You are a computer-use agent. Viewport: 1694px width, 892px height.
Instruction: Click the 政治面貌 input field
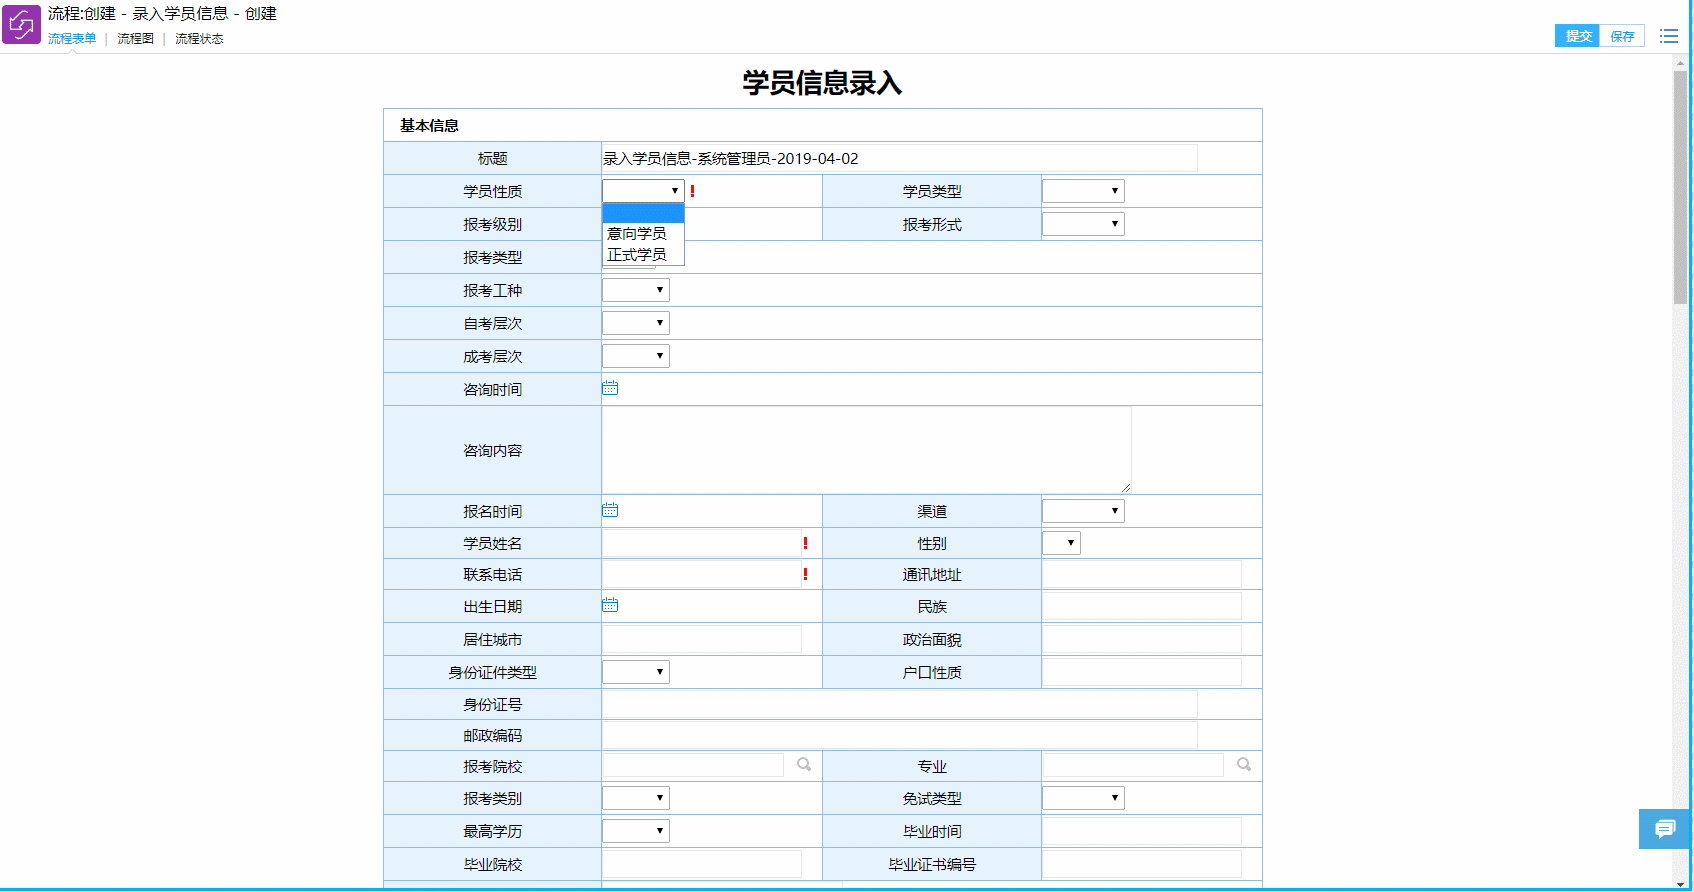coord(1141,639)
